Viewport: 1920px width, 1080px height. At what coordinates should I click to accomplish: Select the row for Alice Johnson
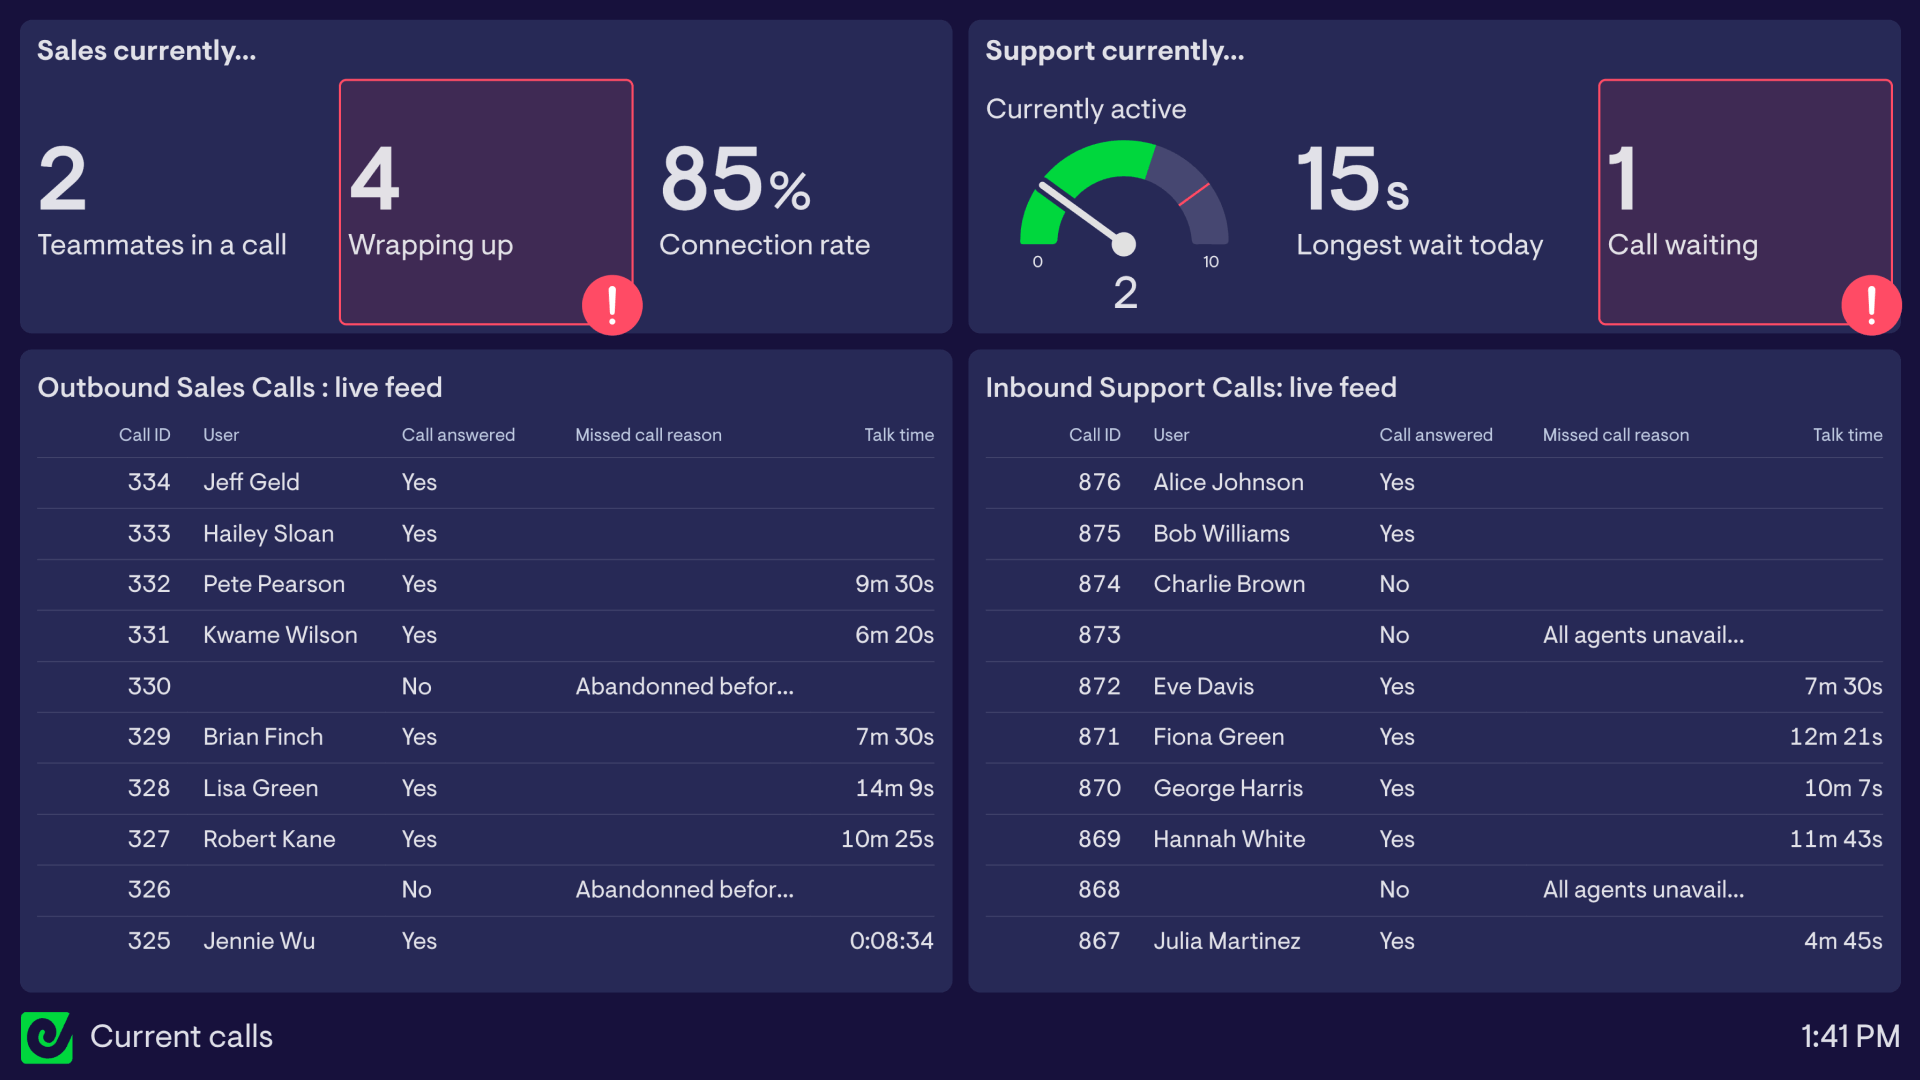(1228, 483)
